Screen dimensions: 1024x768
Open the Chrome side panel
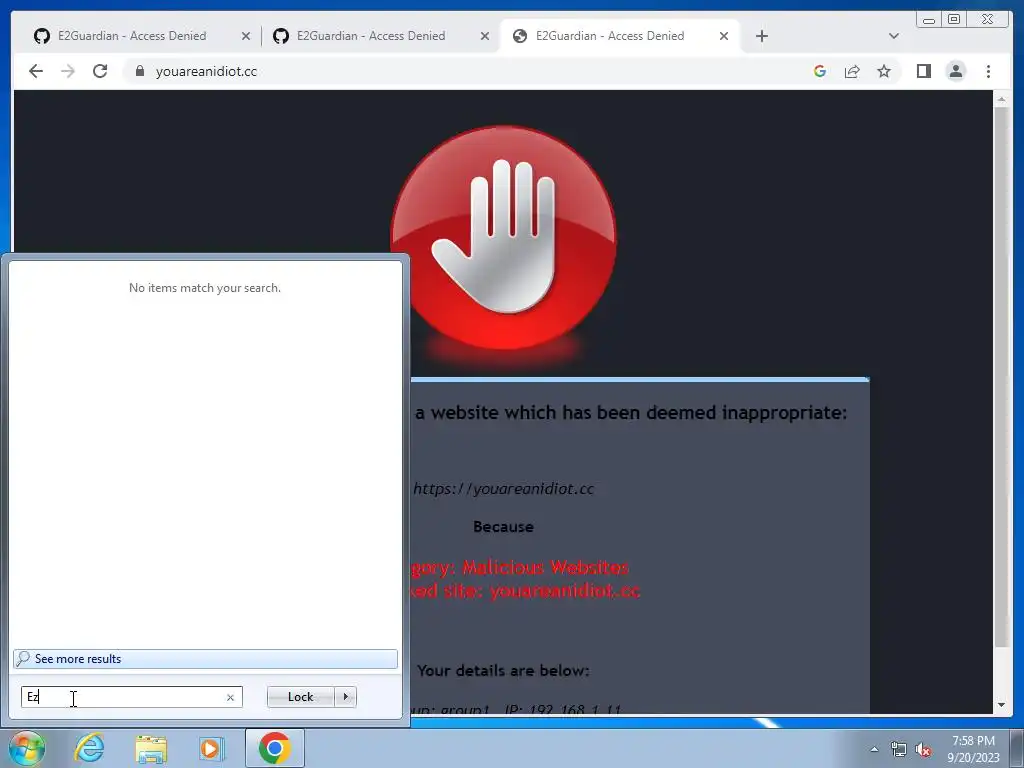coord(923,71)
